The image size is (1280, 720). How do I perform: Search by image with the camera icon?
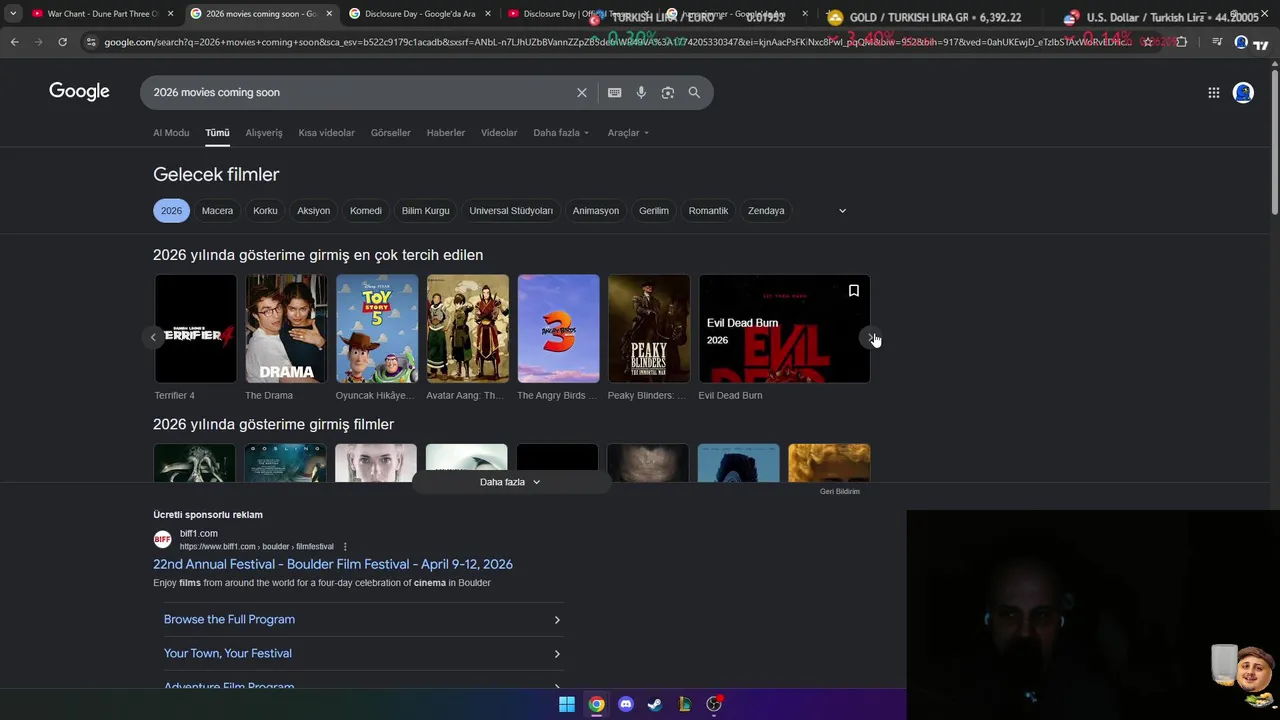pyautogui.click(x=667, y=92)
